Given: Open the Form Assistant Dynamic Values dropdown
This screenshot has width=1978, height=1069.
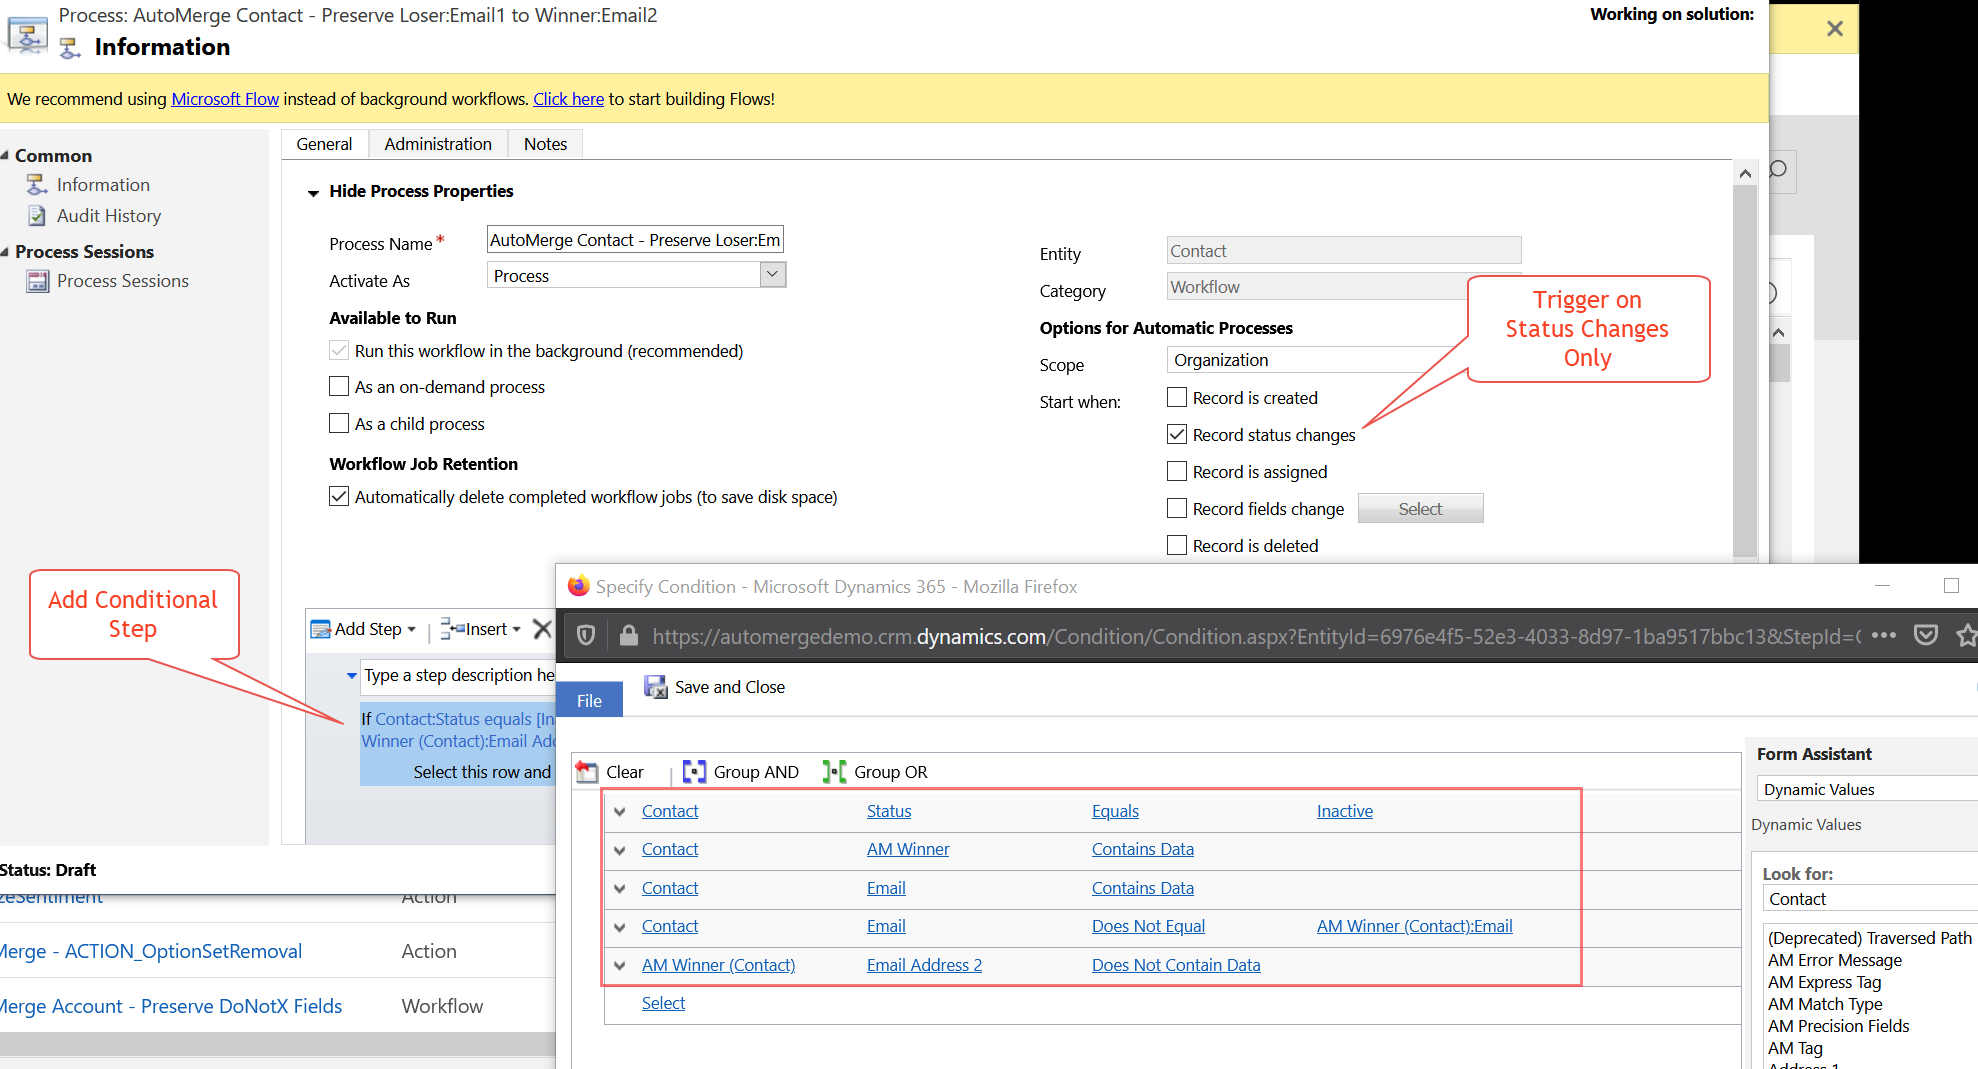Looking at the screenshot, I should point(1867,789).
